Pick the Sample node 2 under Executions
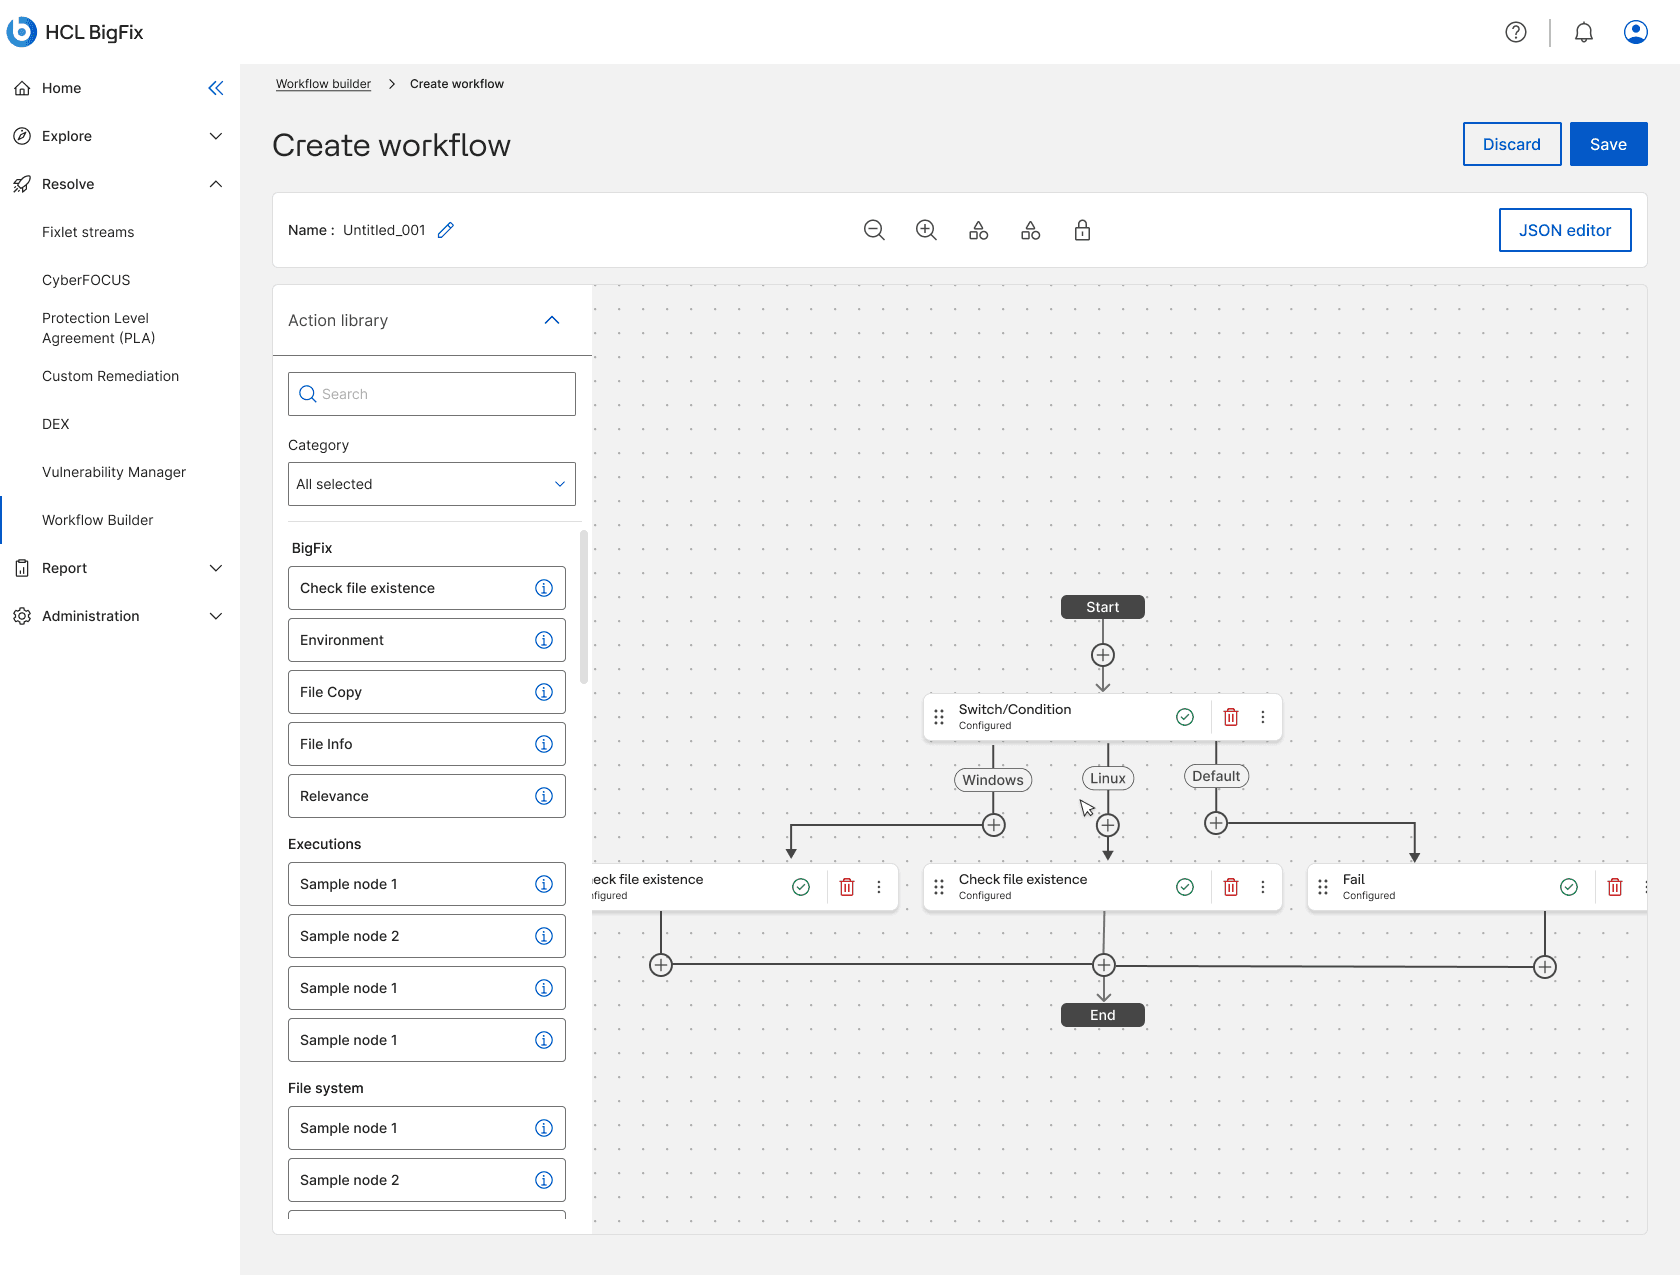 pyautogui.click(x=427, y=936)
